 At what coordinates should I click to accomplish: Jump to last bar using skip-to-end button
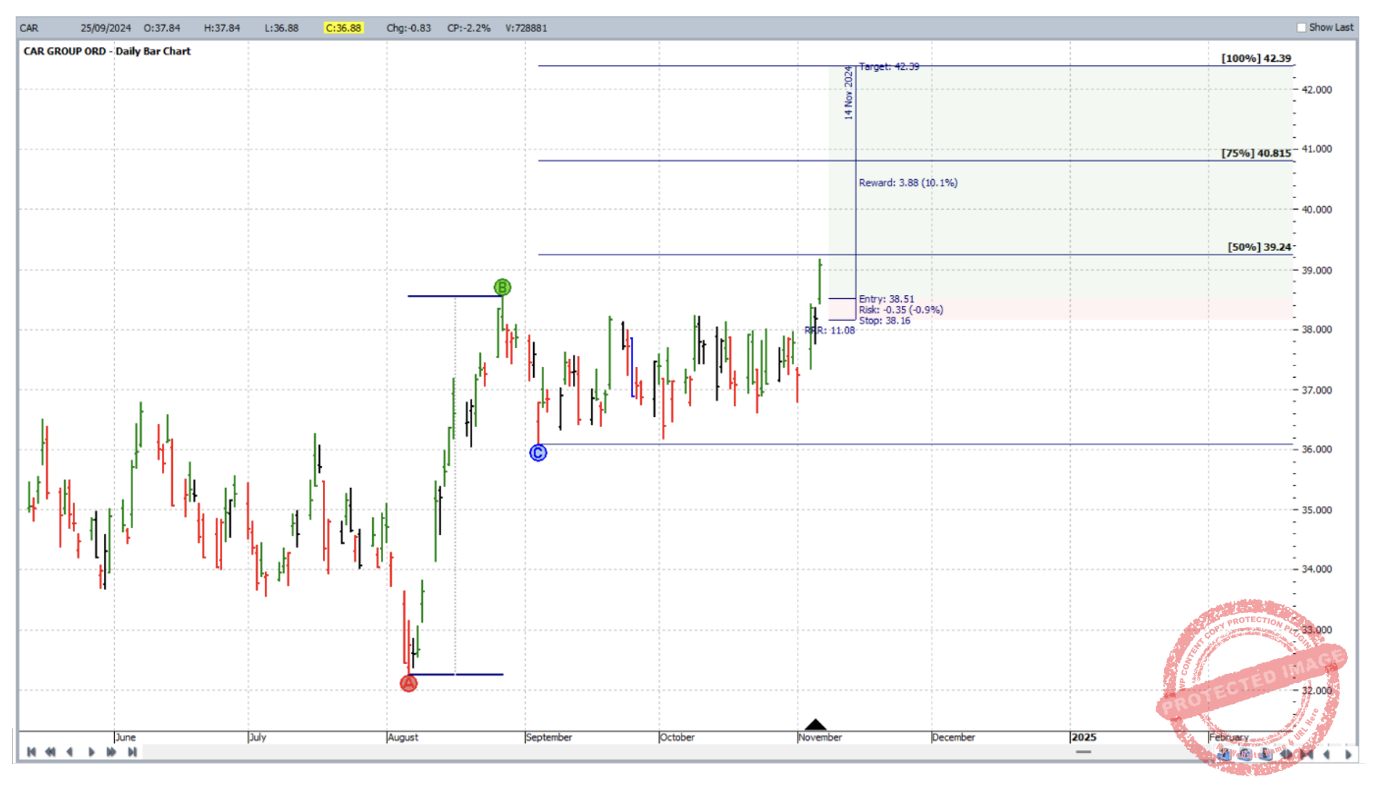click(132, 752)
